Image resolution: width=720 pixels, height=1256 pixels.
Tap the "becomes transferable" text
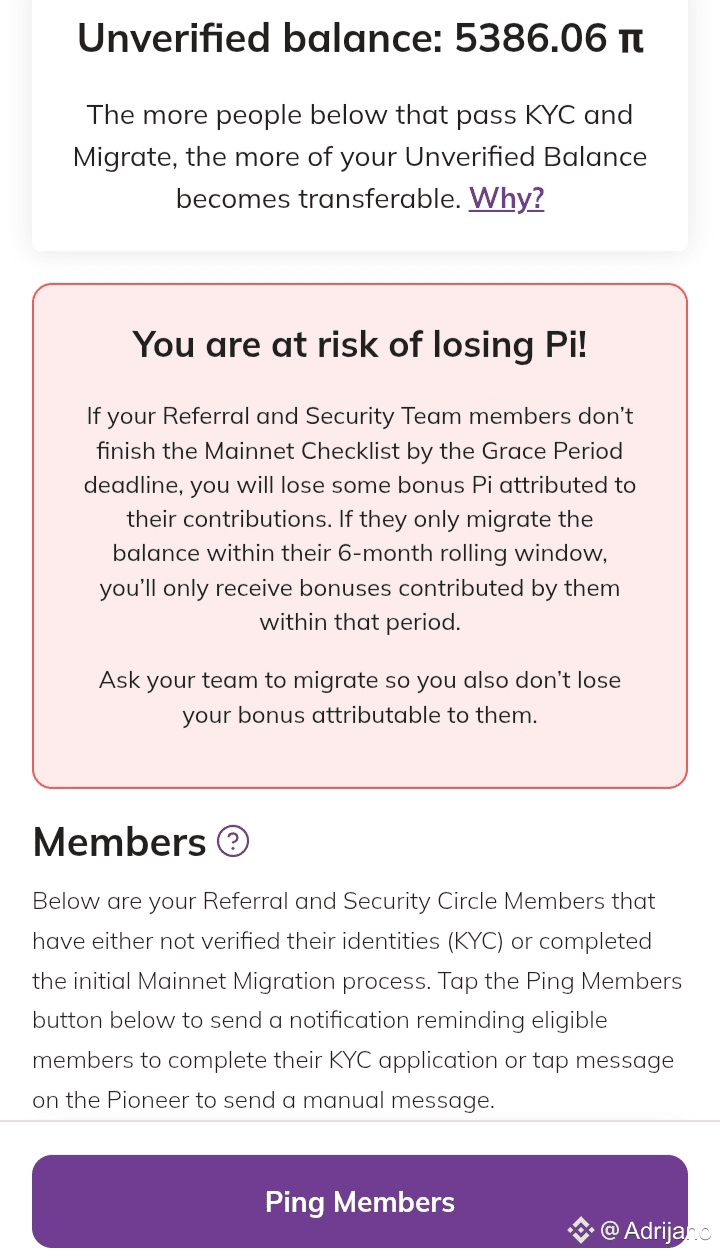click(x=318, y=198)
